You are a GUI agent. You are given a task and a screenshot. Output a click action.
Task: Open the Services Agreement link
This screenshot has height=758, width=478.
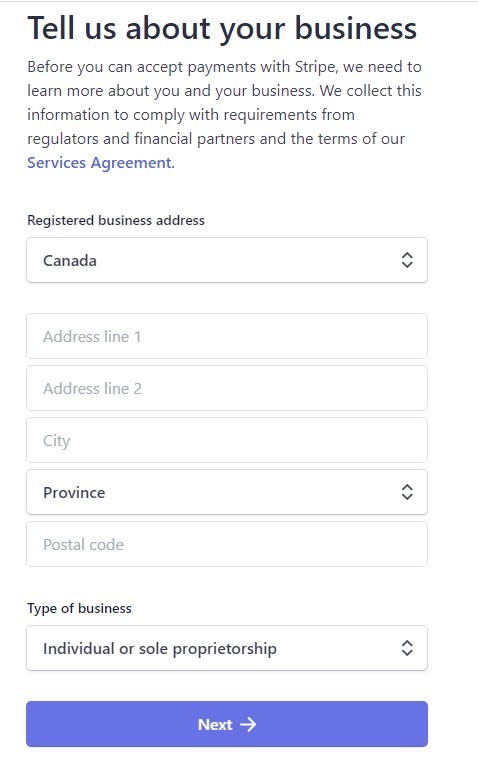[99, 163]
